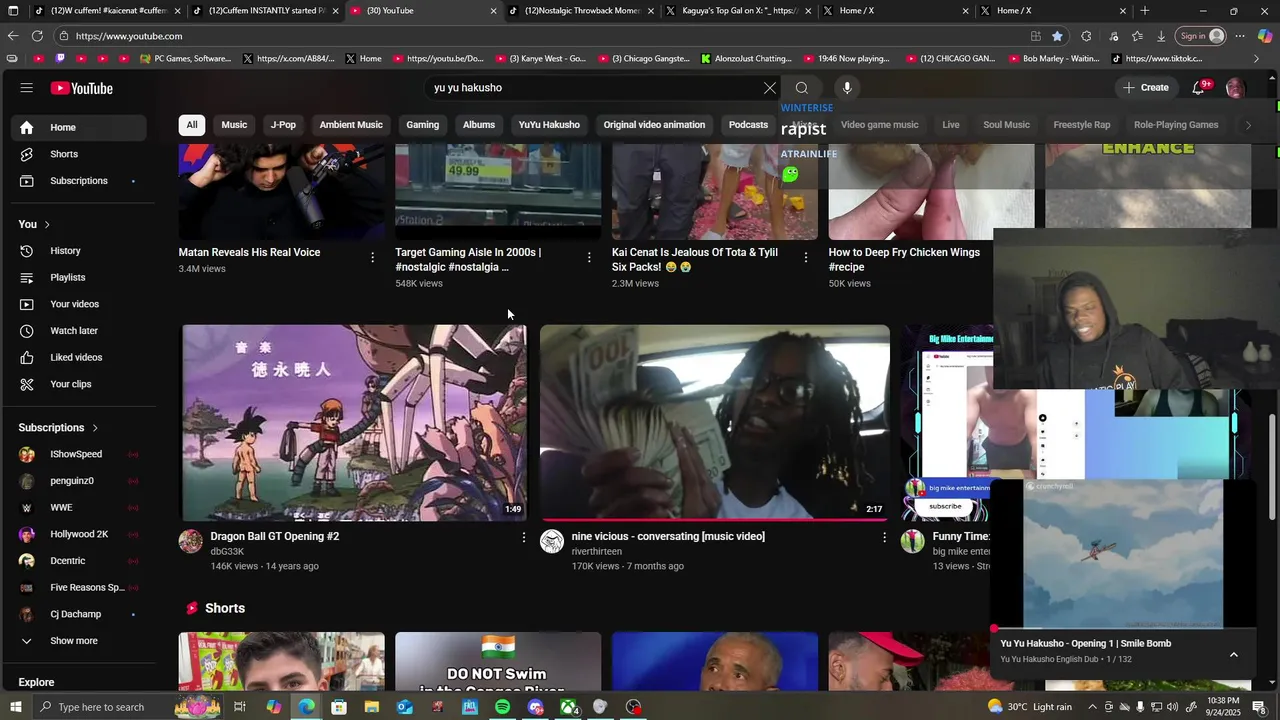Switch to Cuffem INSTANTLY started browser tab
Image resolution: width=1280 pixels, height=720 pixels.
[x=266, y=11]
